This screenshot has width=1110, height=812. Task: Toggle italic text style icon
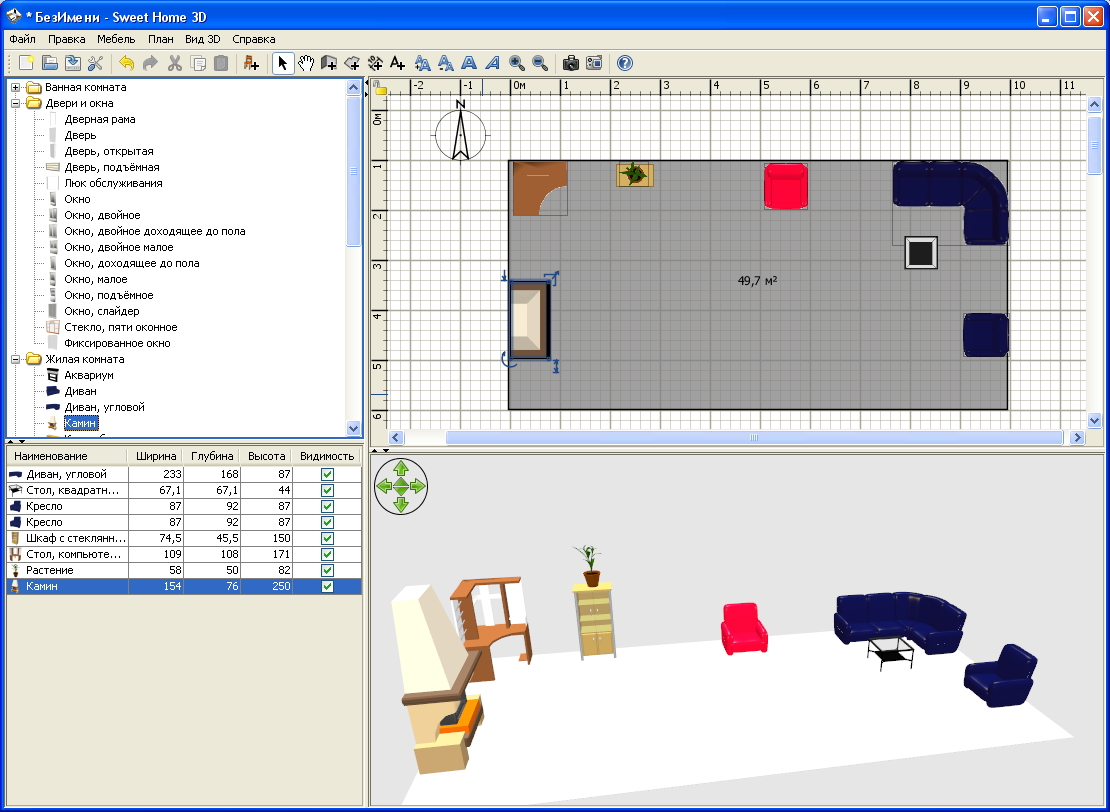[x=492, y=63]
